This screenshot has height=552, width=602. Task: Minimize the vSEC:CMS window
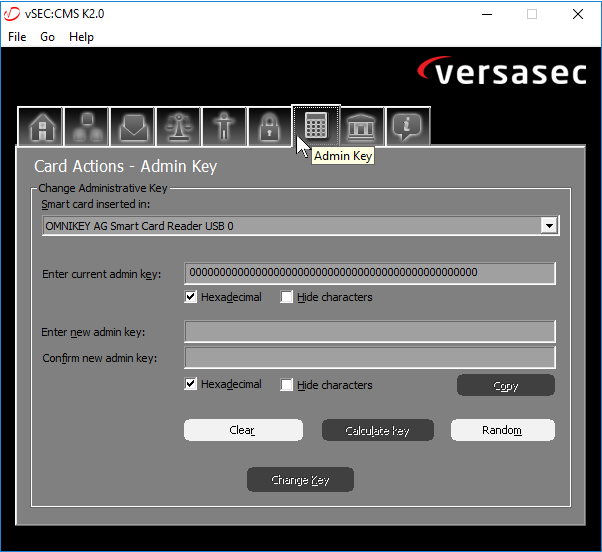pyautogui.click(x=487, y=15)
